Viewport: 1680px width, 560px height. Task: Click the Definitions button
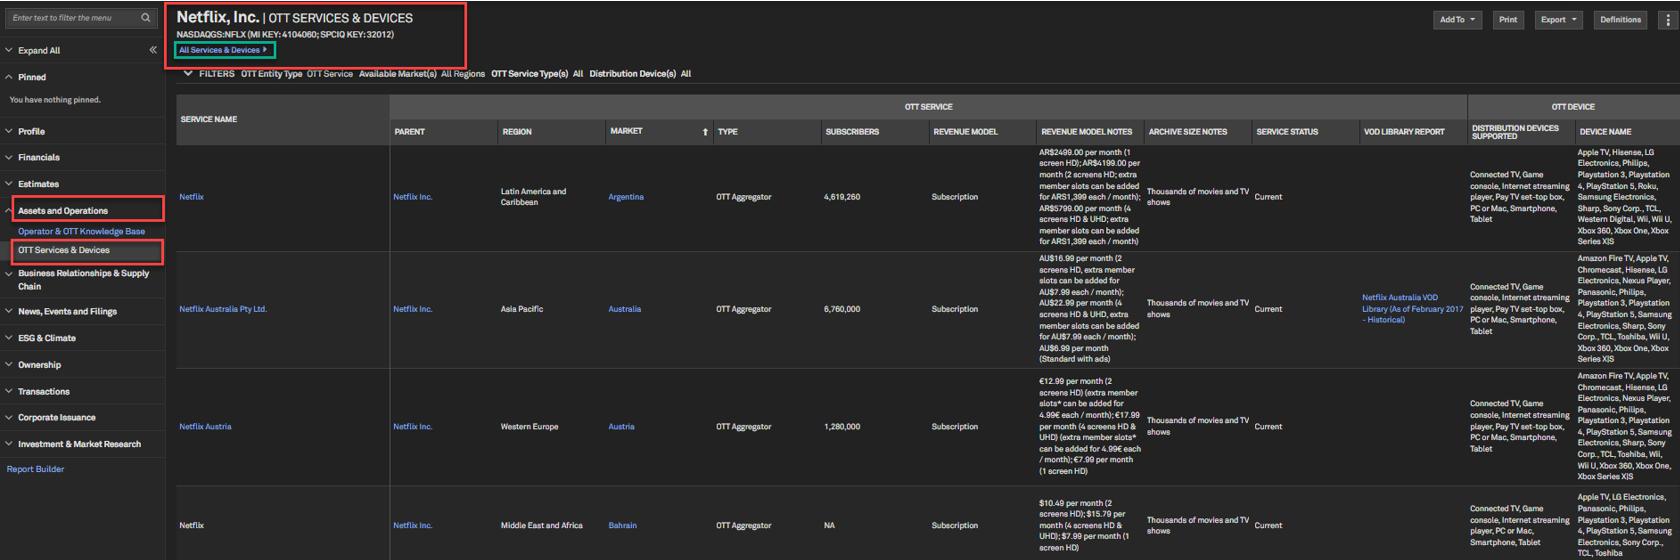[x=1620, y=20]
